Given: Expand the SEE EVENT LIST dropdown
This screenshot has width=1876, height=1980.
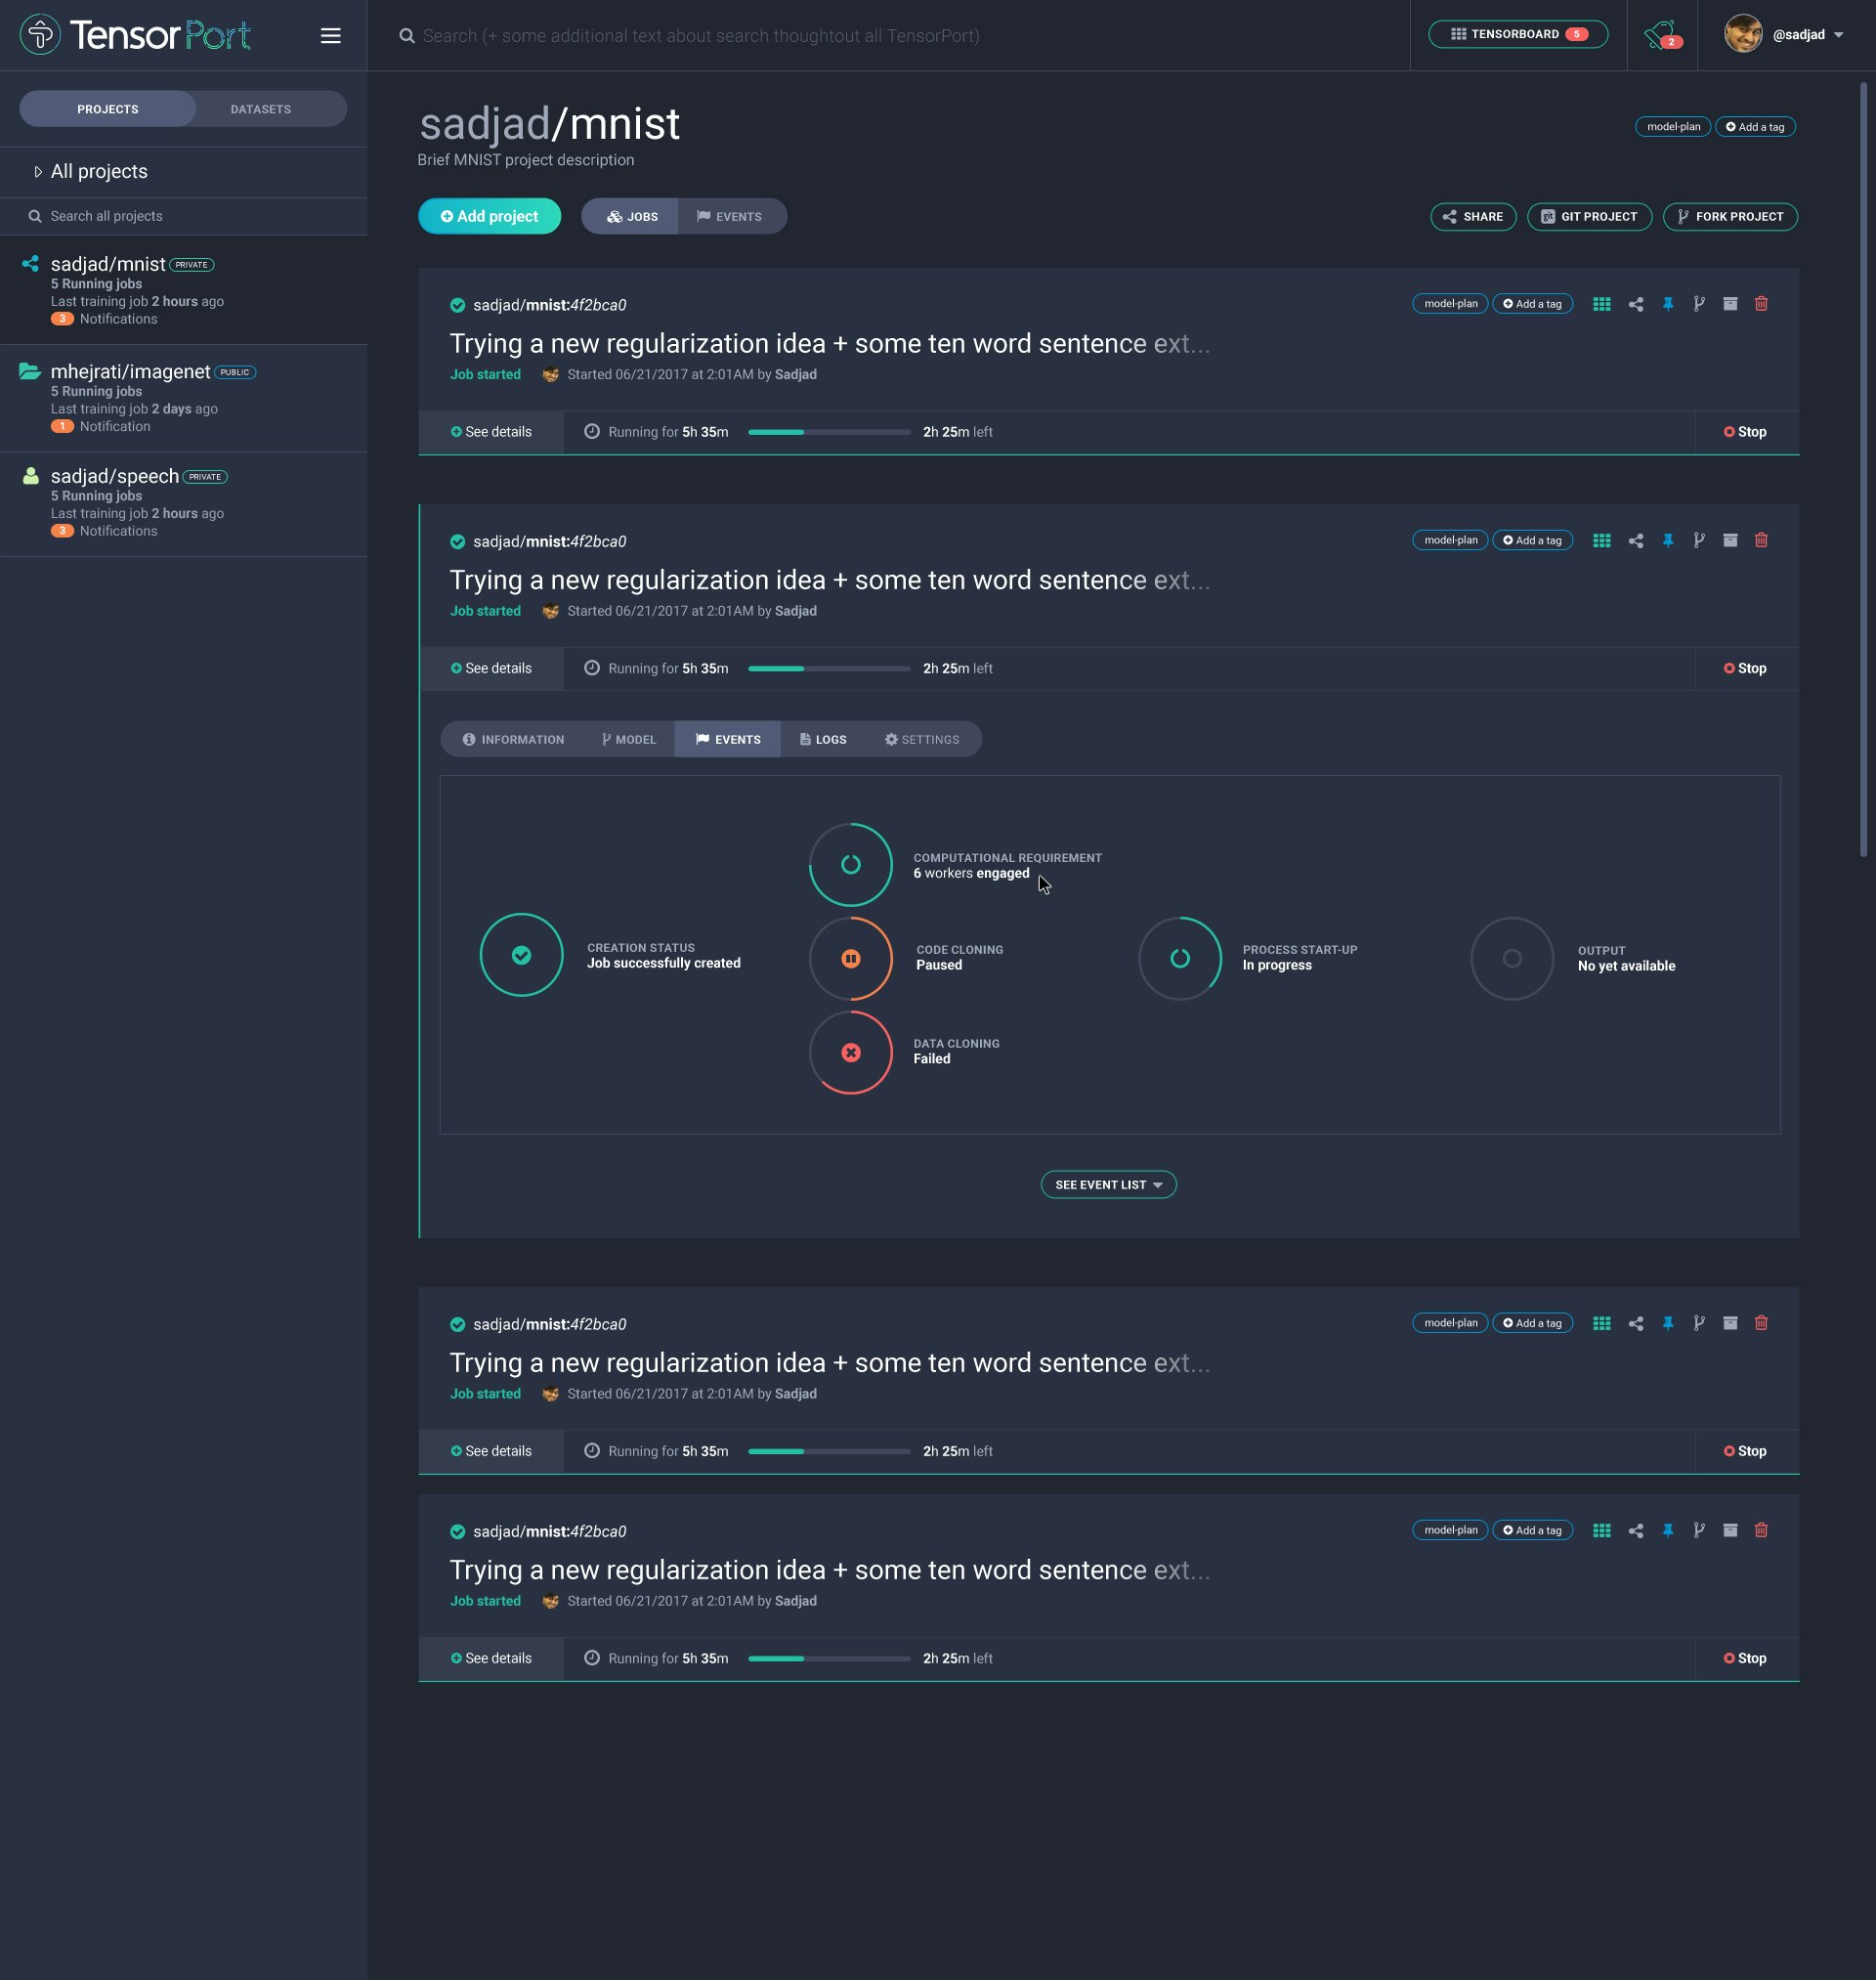Looking at the screenshot, I should click(1107, 1184).
